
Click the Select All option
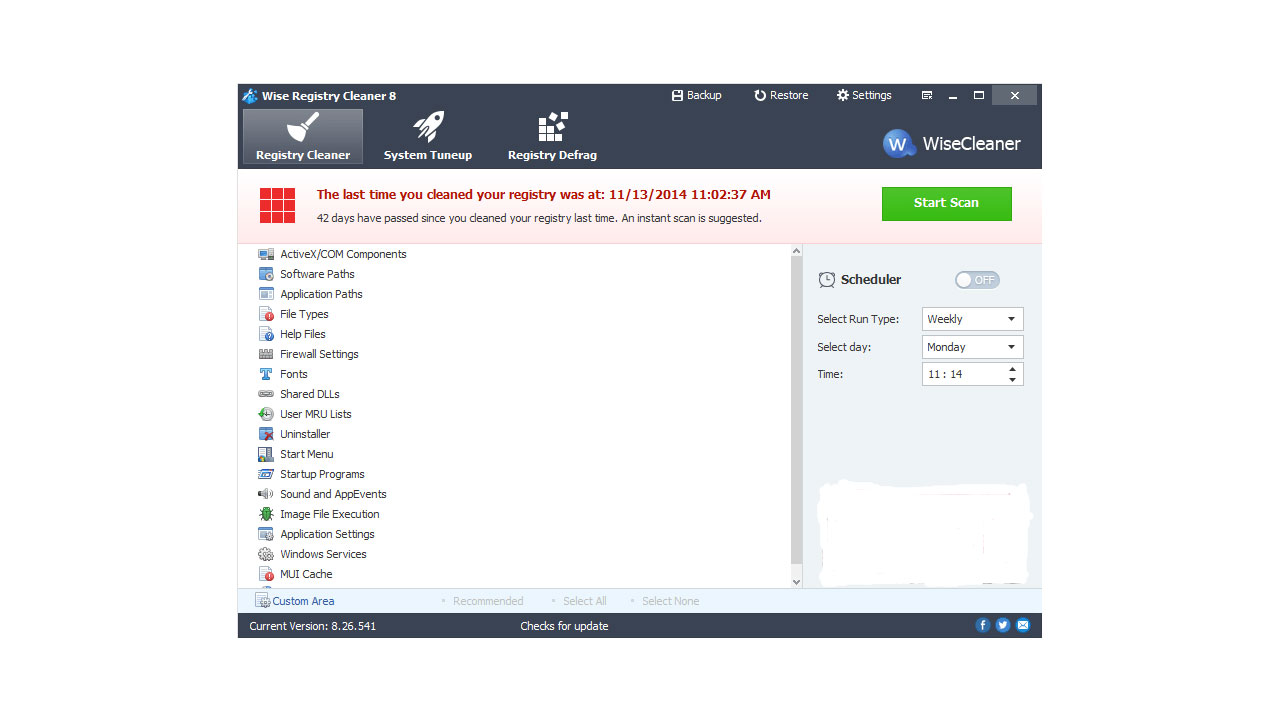point(585,601)
